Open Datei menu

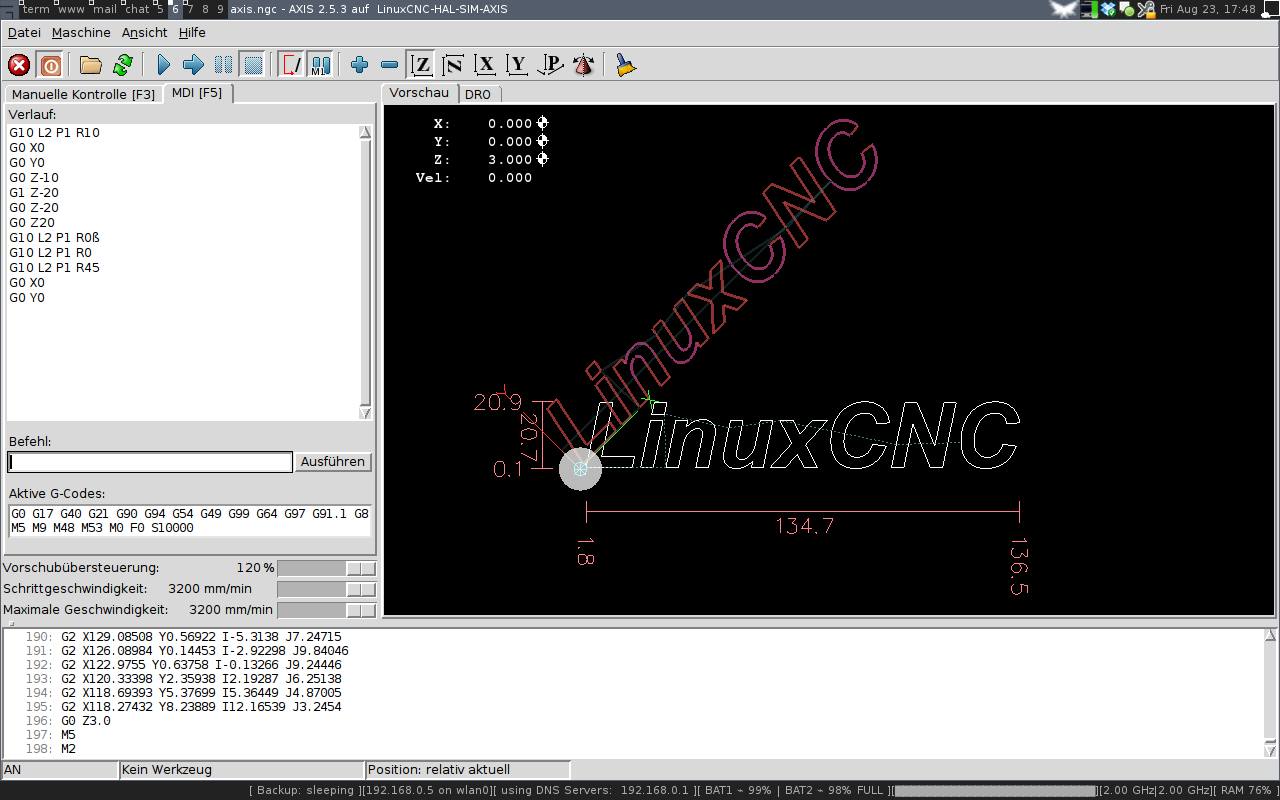(x=24, y=32)
